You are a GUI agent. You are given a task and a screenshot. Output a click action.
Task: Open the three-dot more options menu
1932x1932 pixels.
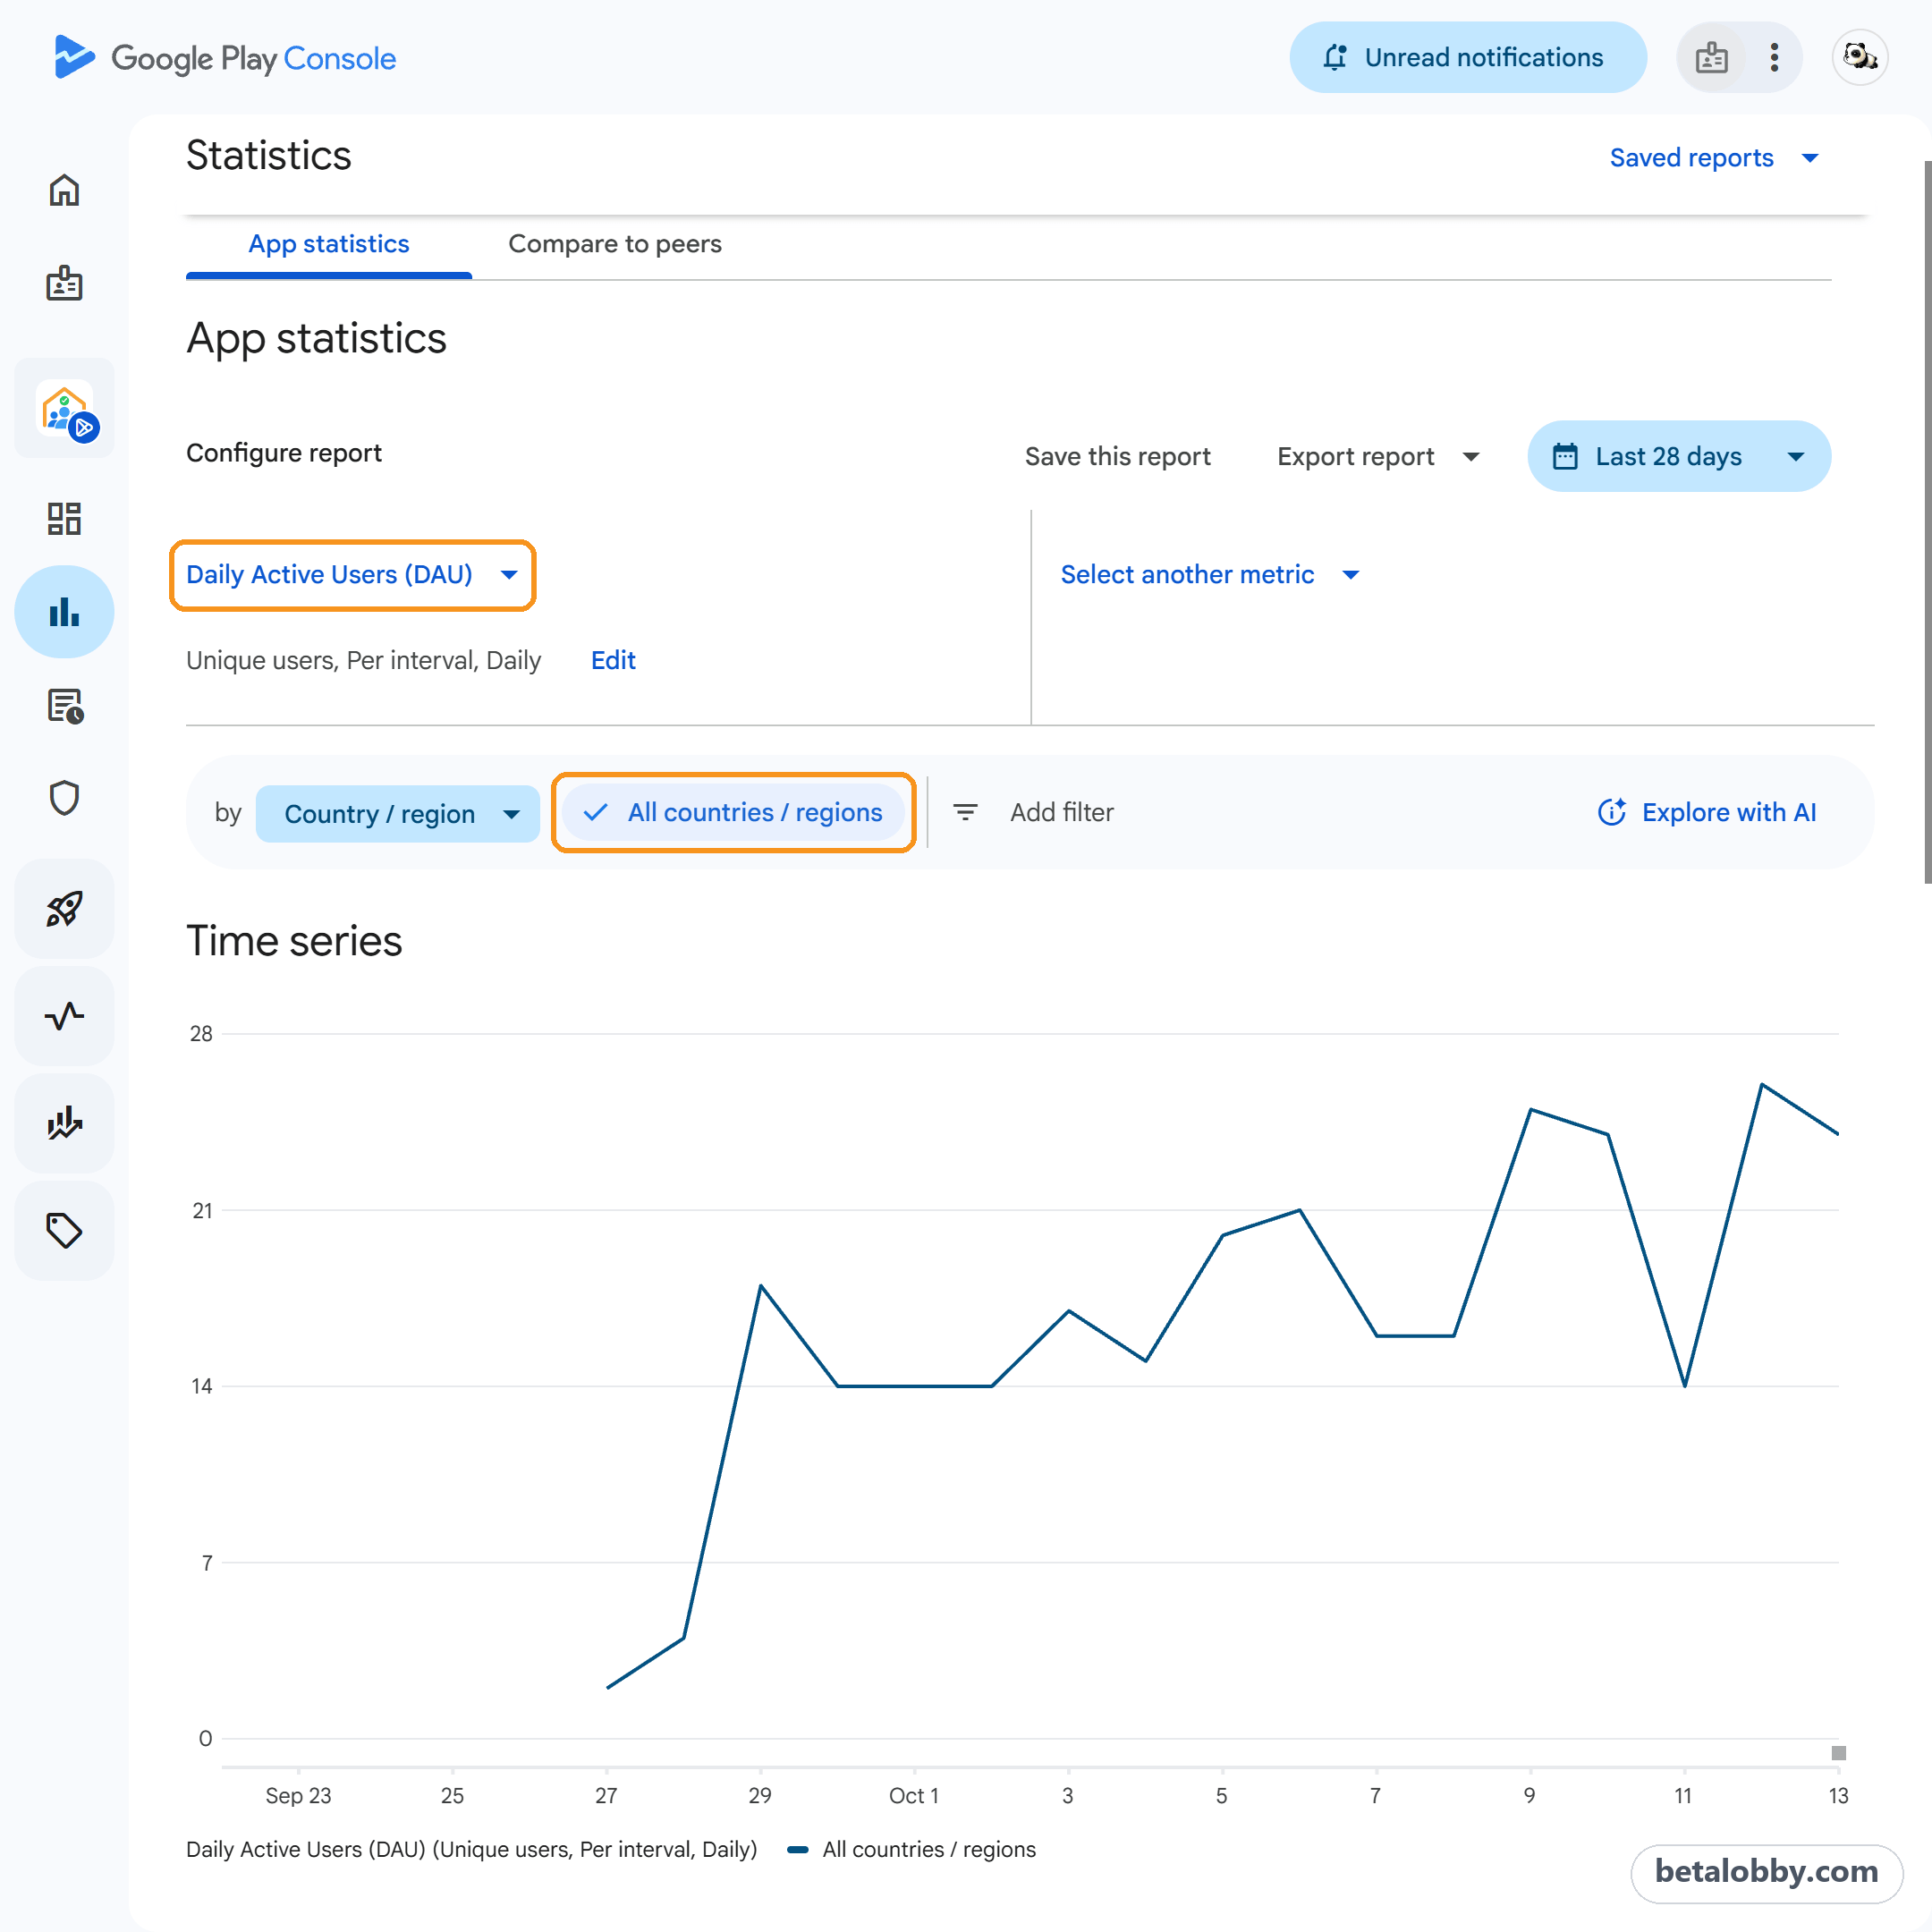coord(1774,58)
